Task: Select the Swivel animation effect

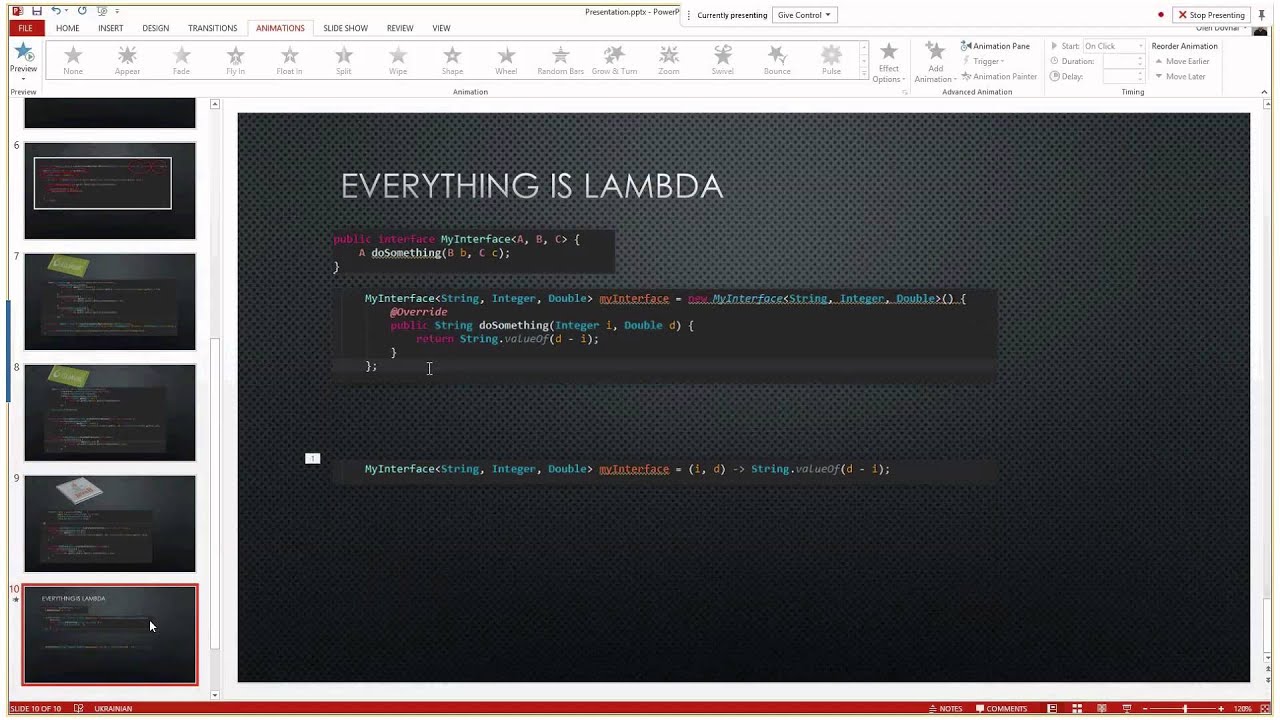Action: pyautogui.click(x=722, y=60)
